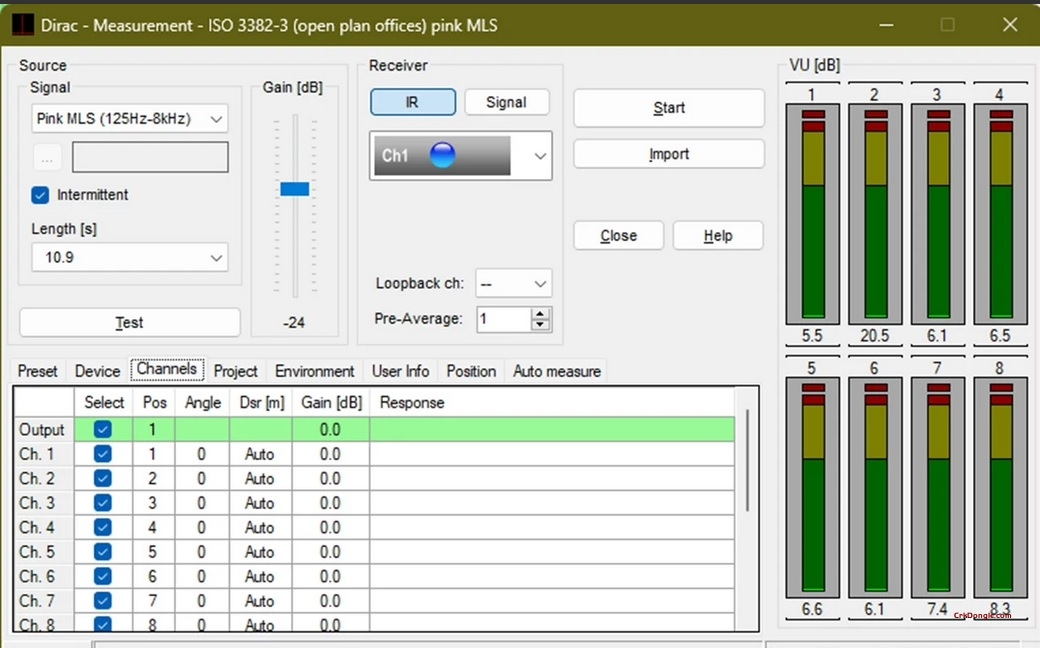The image size is (1040, 648).
Task: Open the Preset tab
Action: click(36, 371)
